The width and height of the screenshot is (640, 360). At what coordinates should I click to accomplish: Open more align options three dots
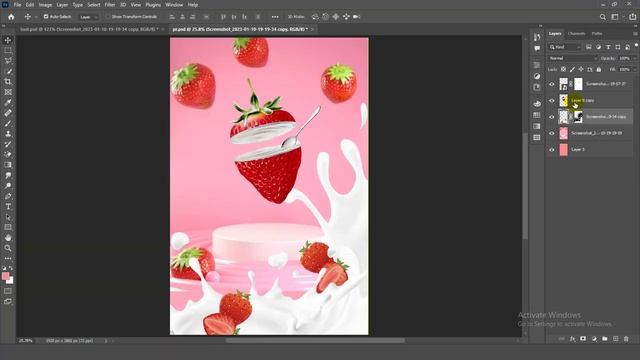275,17
